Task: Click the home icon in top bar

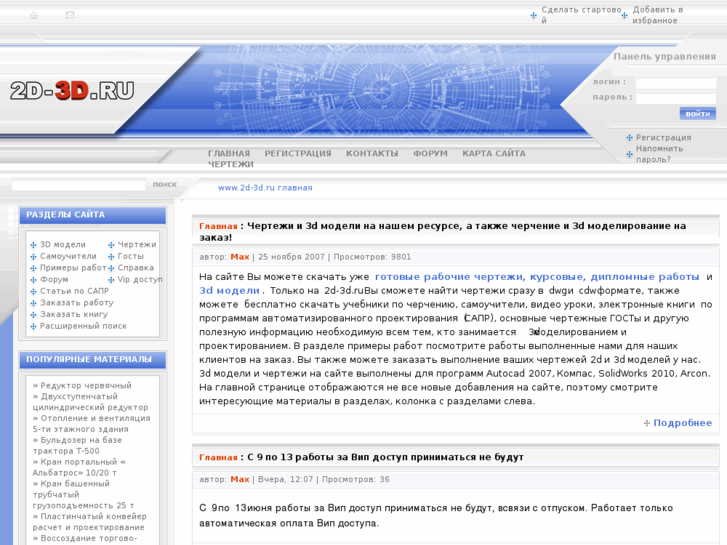Action: coord(34,16)
